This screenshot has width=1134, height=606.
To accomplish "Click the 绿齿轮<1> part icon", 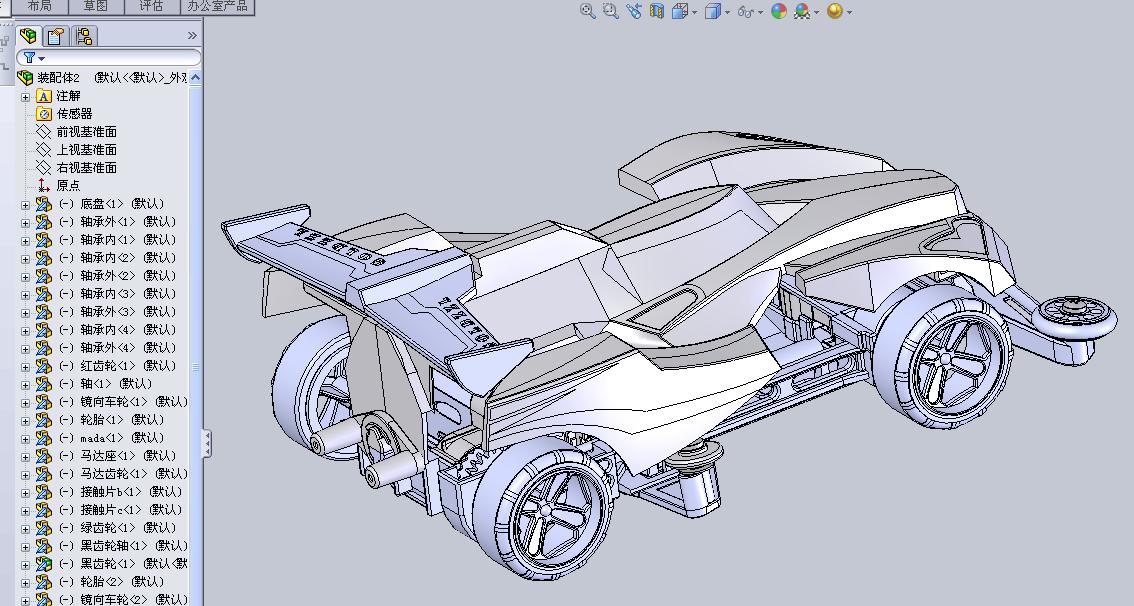I will 44,528.
